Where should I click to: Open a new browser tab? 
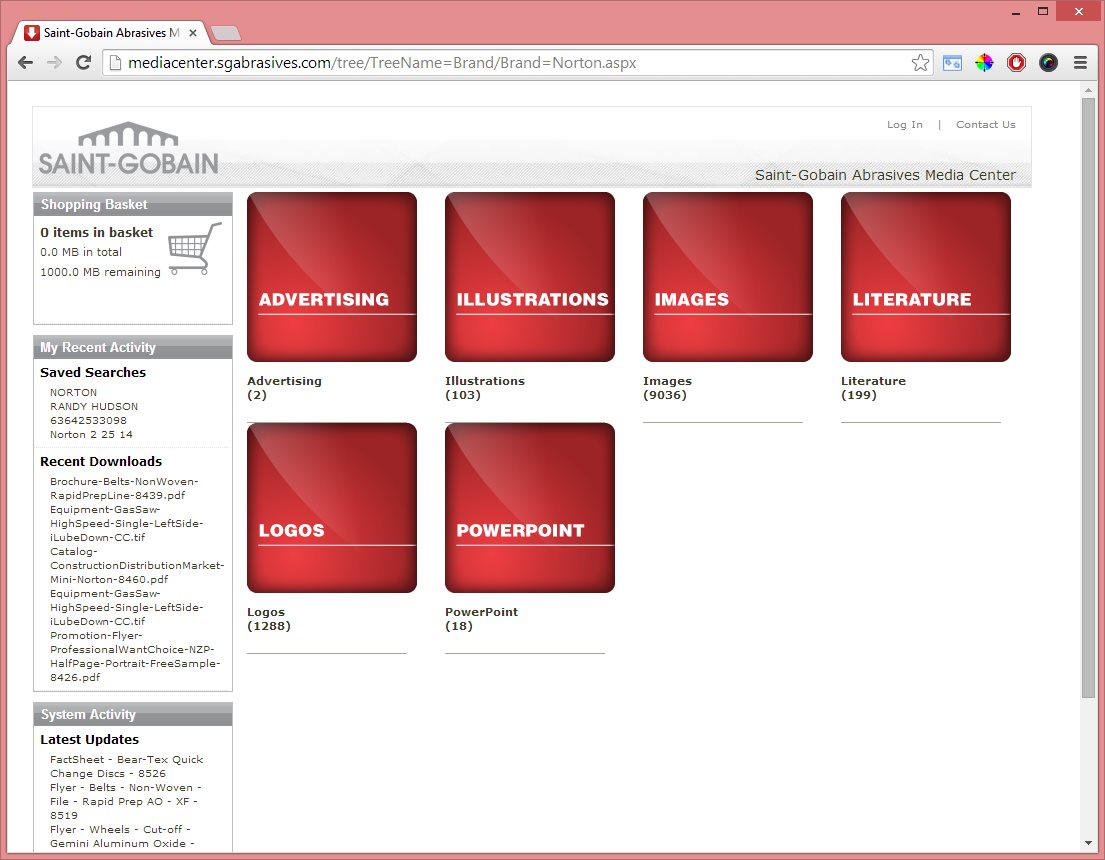[226, 33]
